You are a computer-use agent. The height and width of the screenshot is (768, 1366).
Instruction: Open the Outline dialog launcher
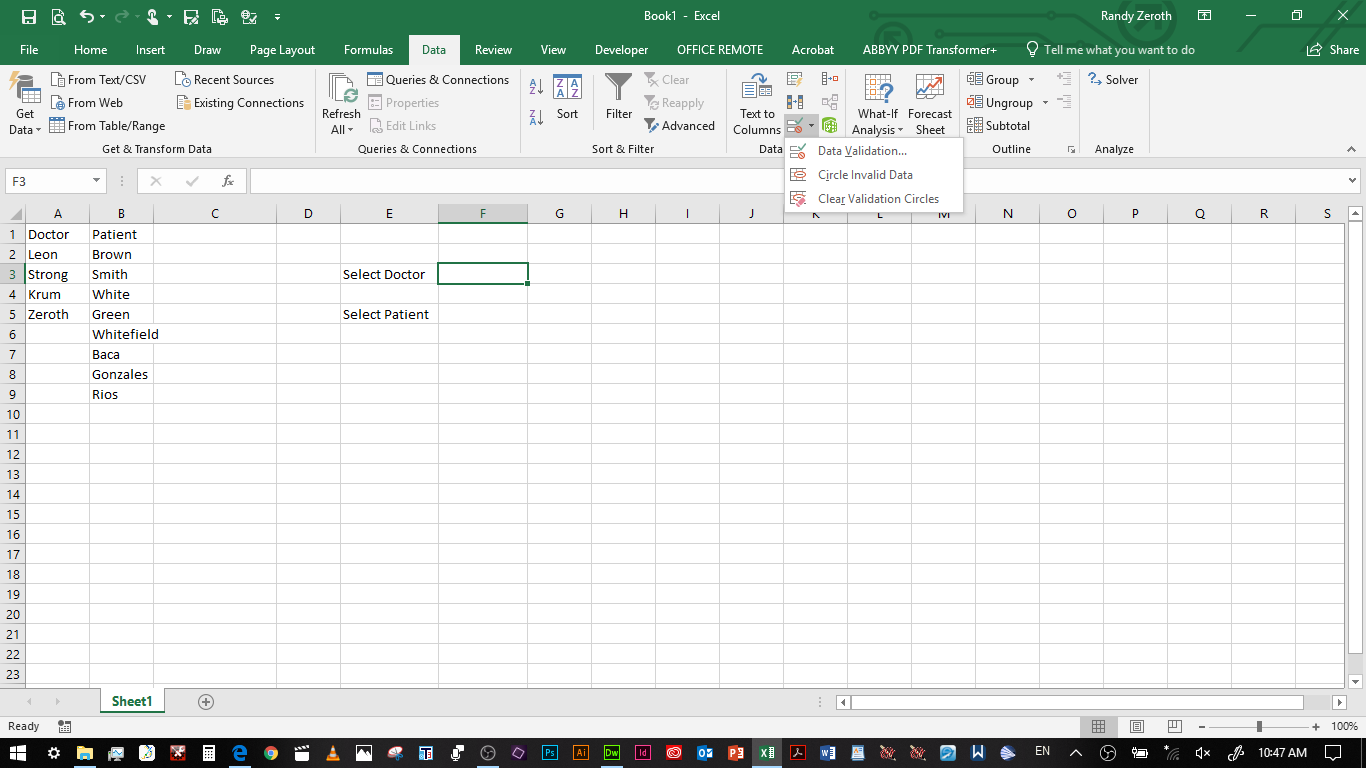point(1071,149)
